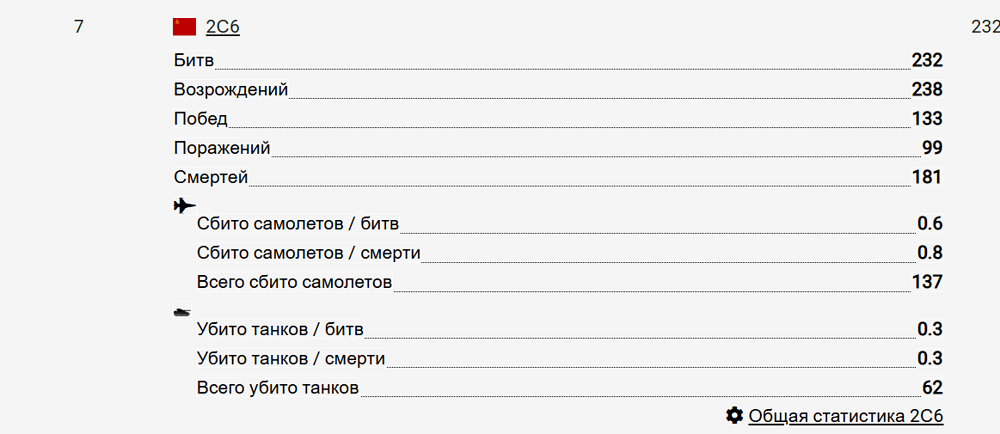Image resolution: width=1000 pixels, height=434 pixels.
Task: Click the 62 total tanks value
Action: [x=932, y=387]
